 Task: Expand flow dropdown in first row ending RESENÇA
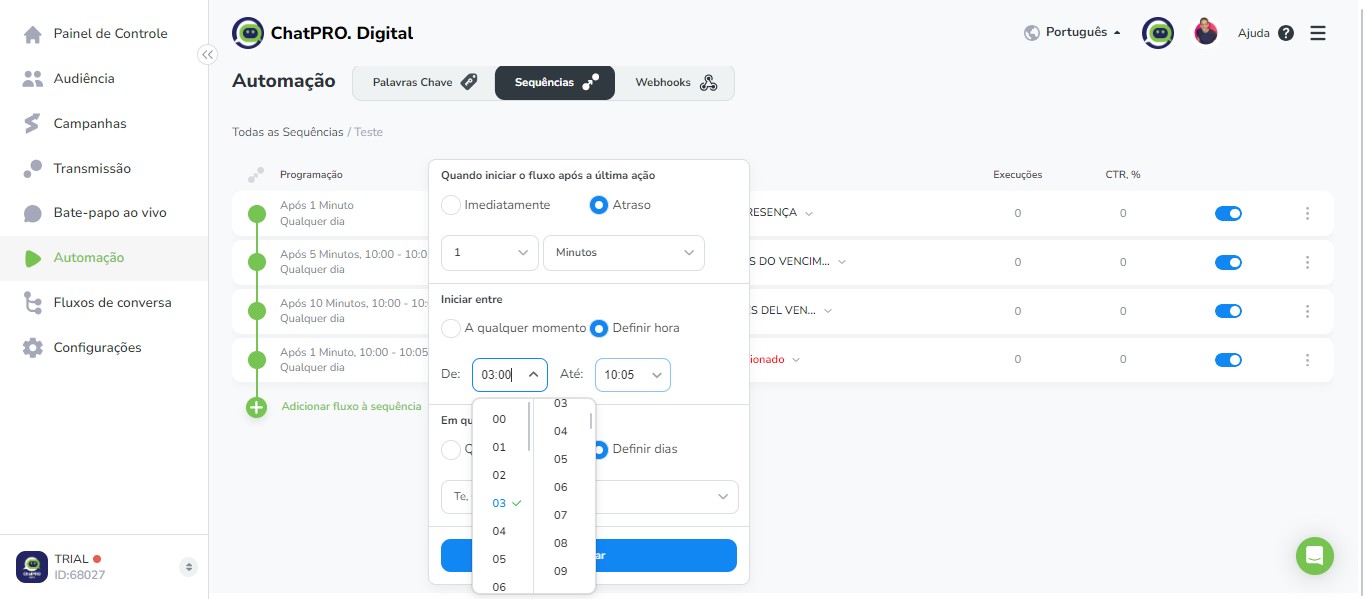[809, 213]
